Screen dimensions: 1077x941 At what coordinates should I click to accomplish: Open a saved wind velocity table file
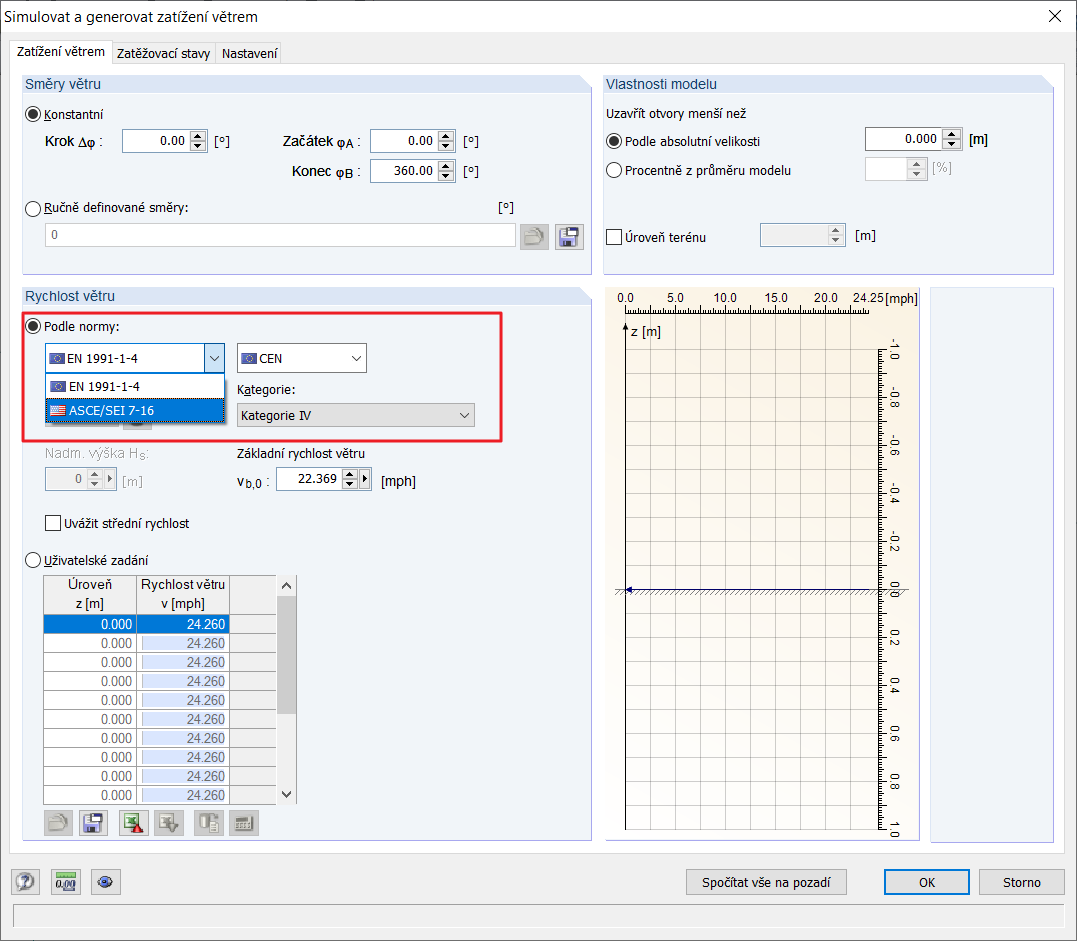click(58, 822)
